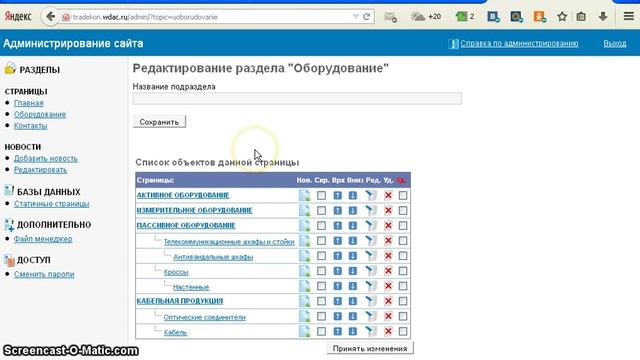Screen dimensions: 640x360
Task: Open Сменить пароли link
Action: [x=44, y=274]
